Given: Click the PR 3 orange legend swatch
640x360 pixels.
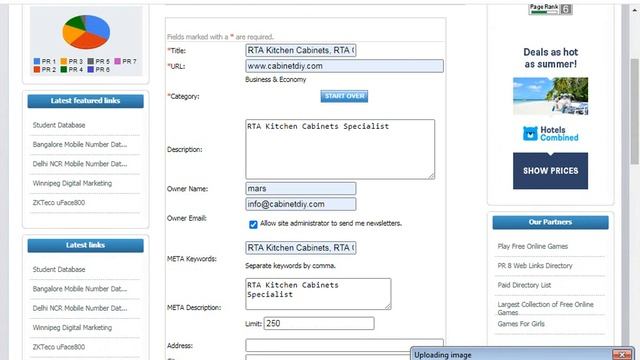Looking at the screenshot, I should 64,61.
